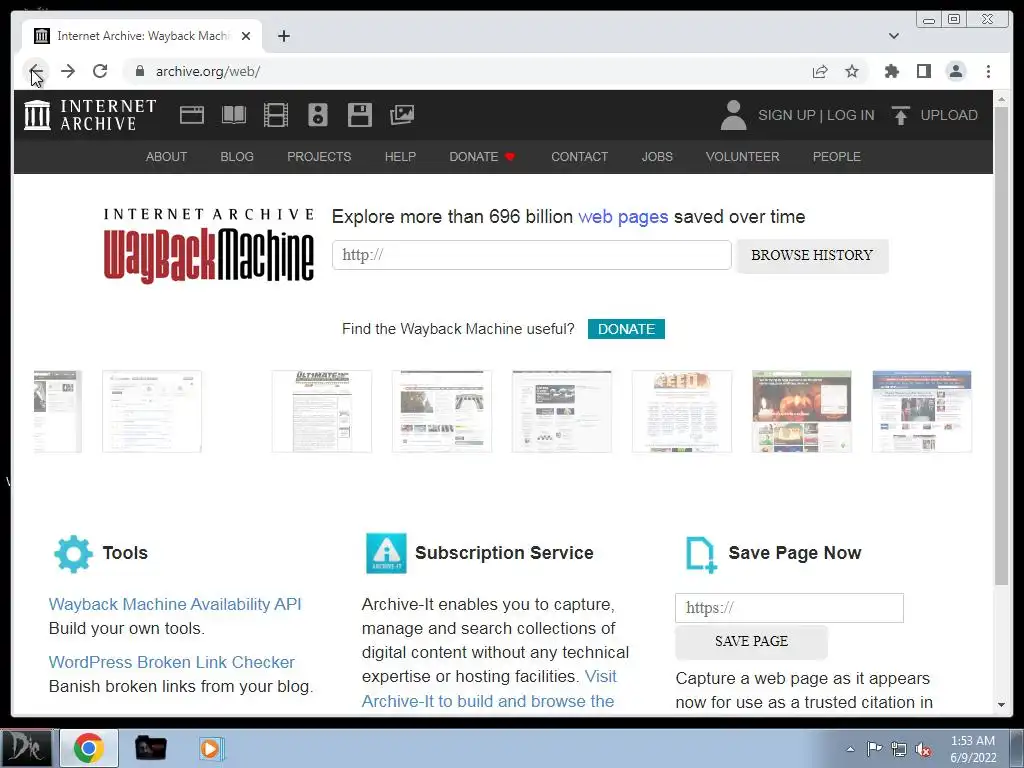Click the teal DONATE button
This screenshot has width=1024, height=768.
pos(626,329)
